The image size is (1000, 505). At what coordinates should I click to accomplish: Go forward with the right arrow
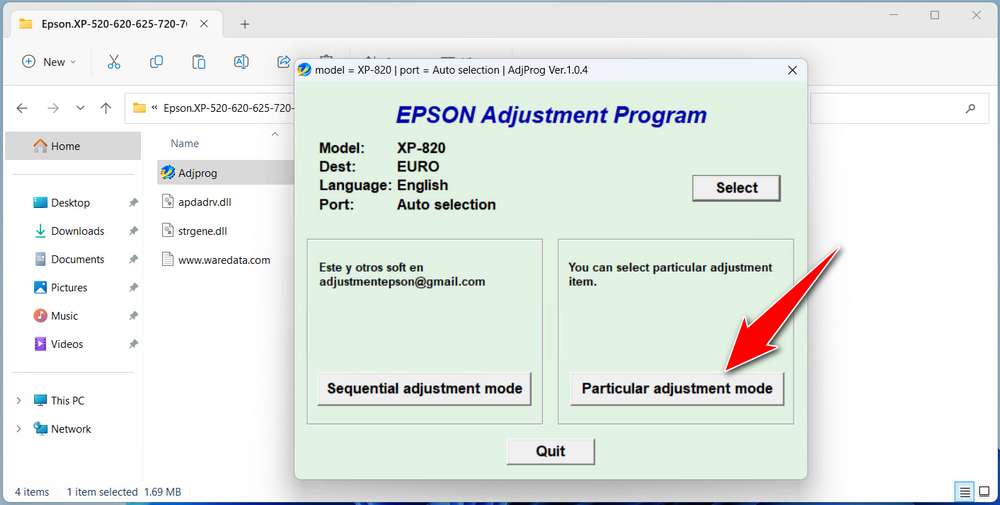53,108
